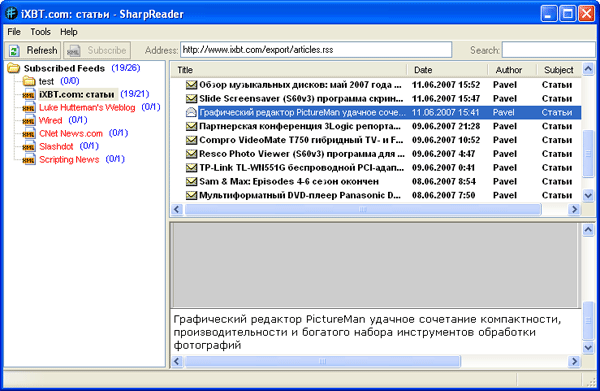This screenshot has height=391, width=600.
Task: Select the Wired feed
Action: tap(51, 121)
